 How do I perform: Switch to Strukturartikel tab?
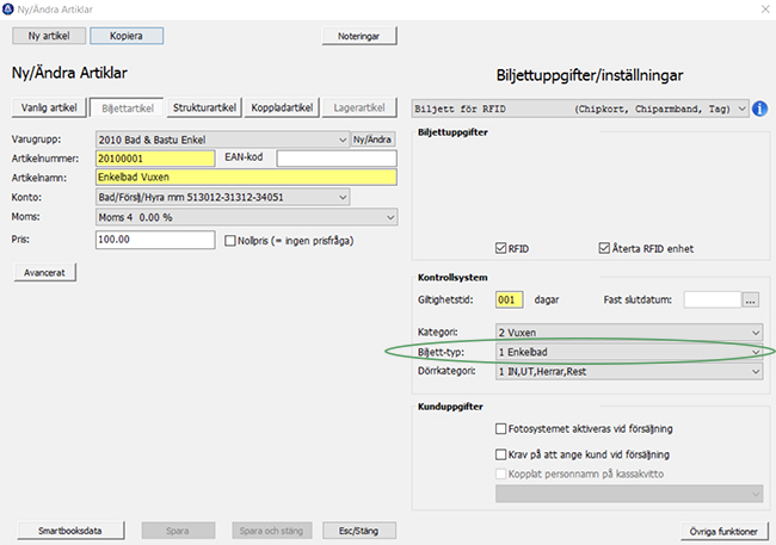[204, 107]
